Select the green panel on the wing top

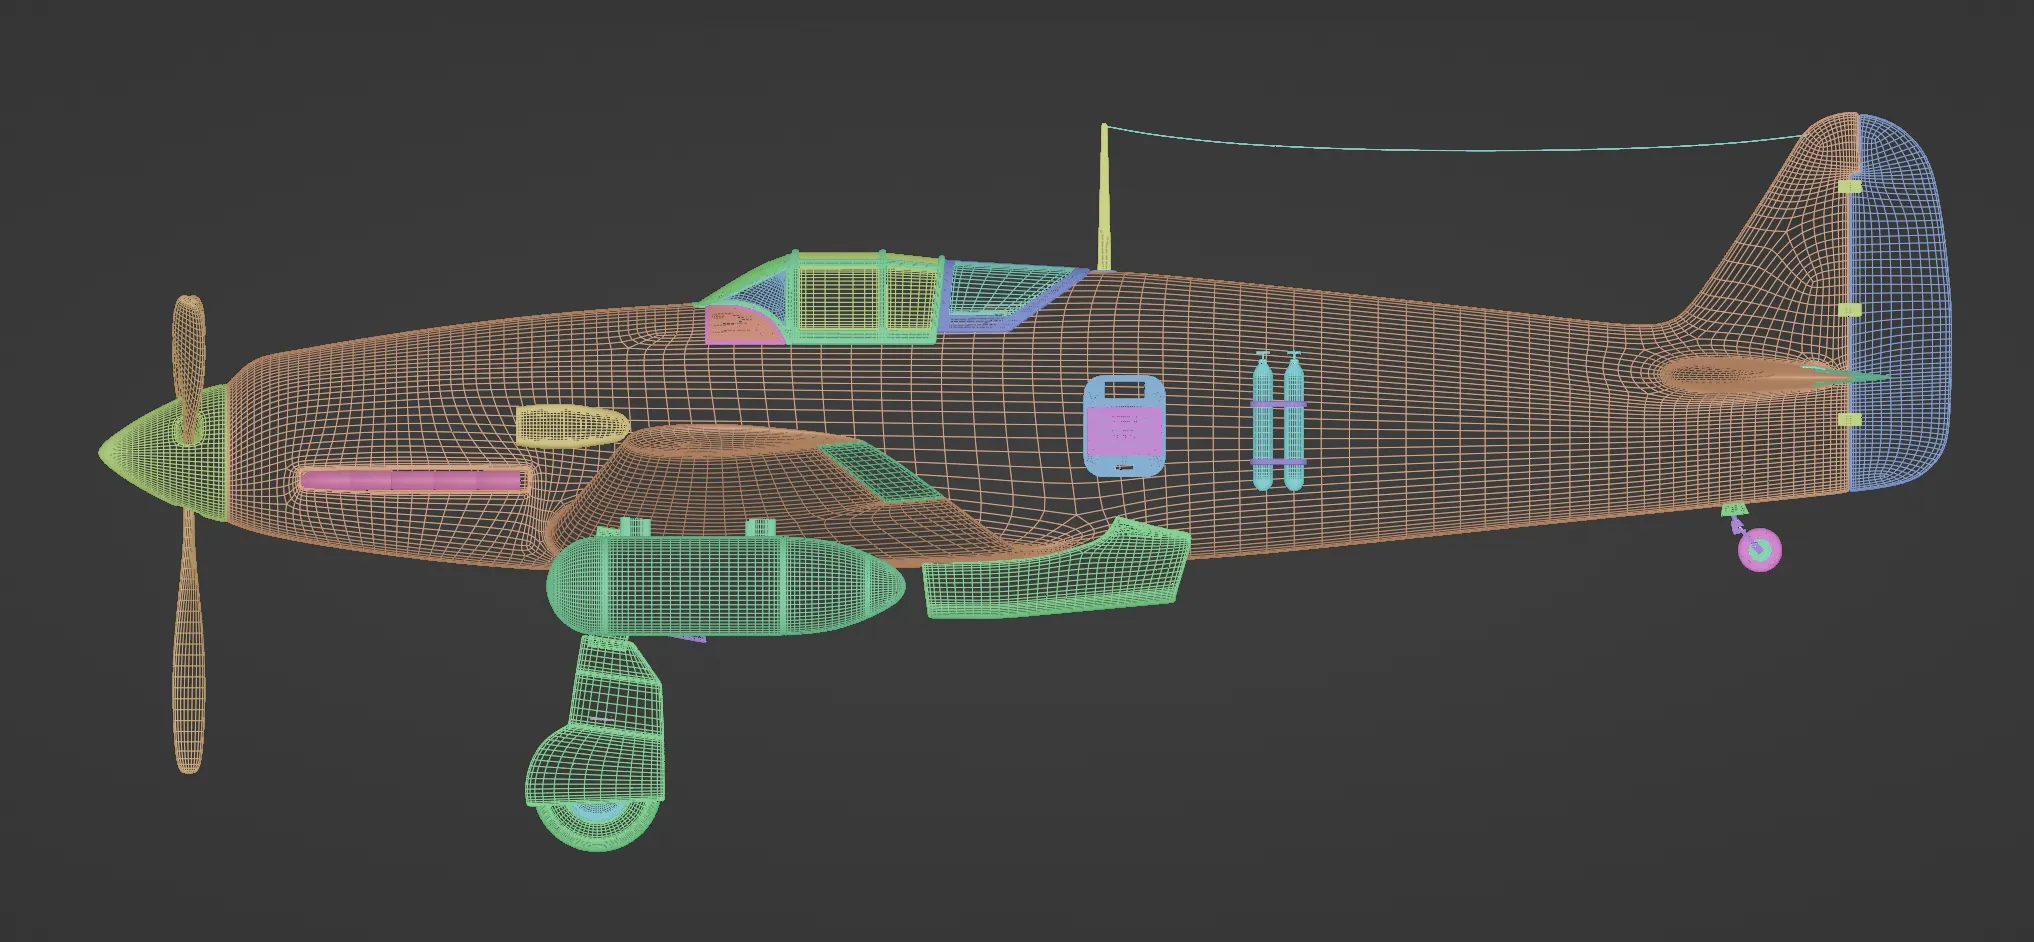[882, 470]
